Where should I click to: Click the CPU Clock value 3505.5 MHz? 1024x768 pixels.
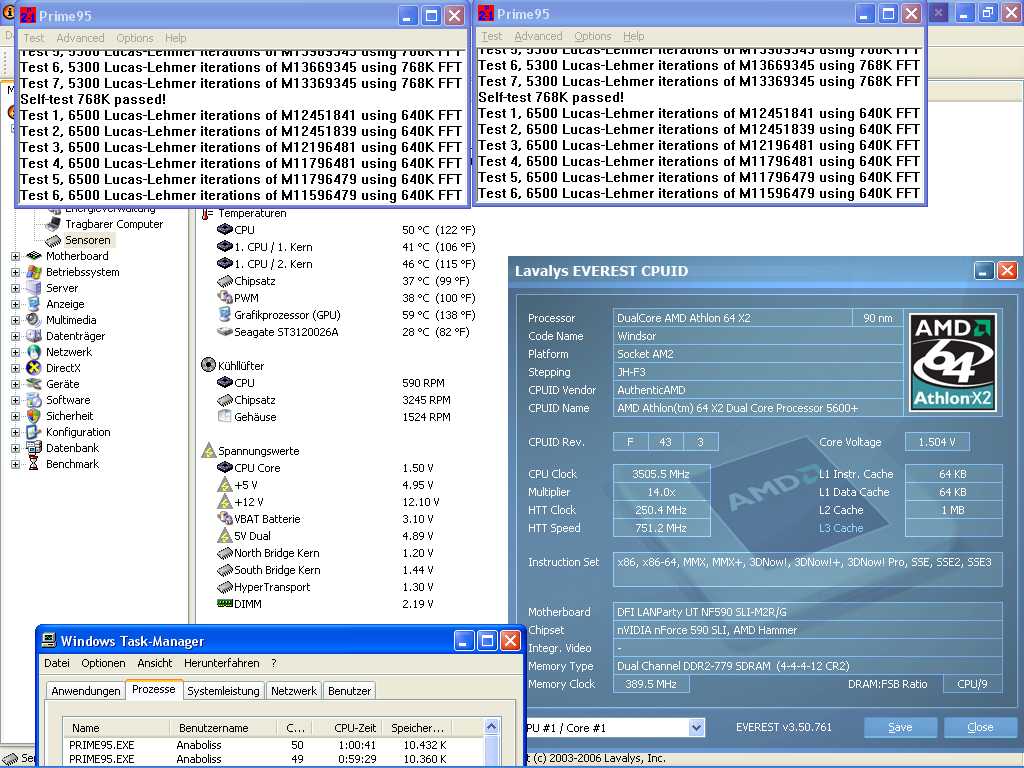point(661,474)
